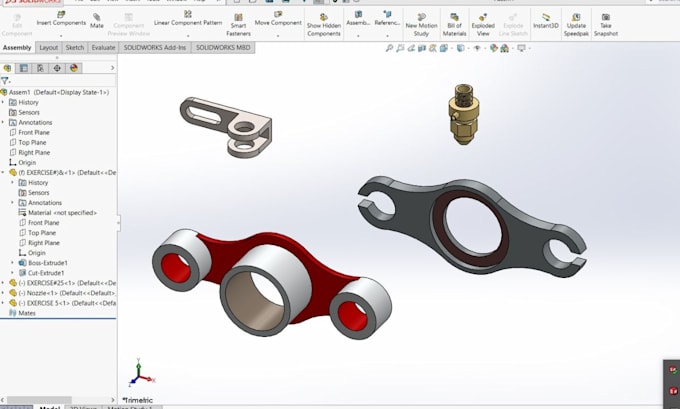Image resolution: width=680 pixels, height=409 pixels.
Task: Click the Insert Components tool
Action: (x=61, y=19)
